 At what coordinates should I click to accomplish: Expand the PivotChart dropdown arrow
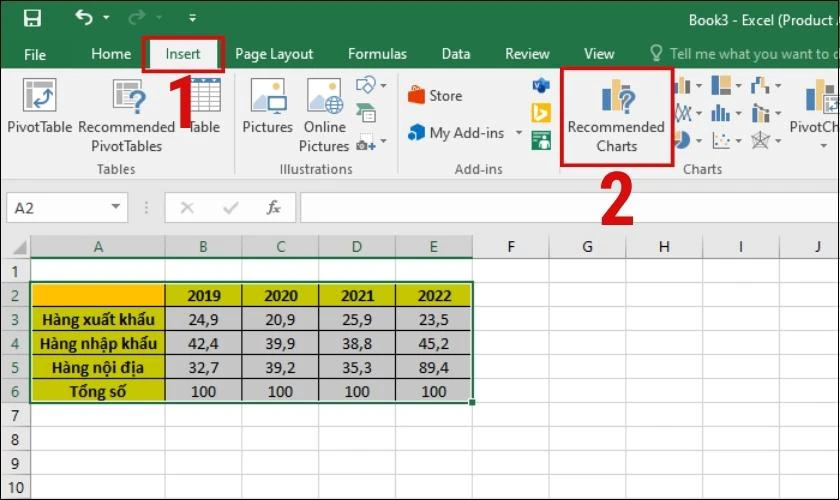tap(823, 146)
